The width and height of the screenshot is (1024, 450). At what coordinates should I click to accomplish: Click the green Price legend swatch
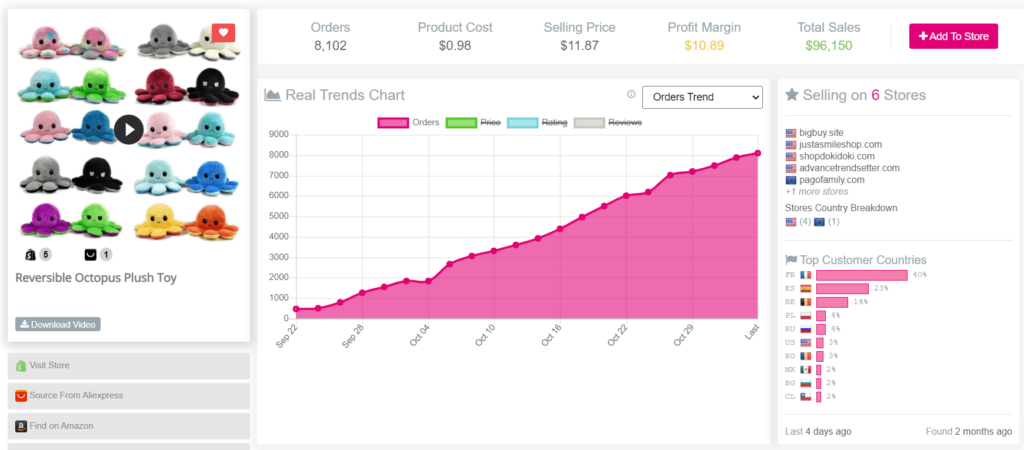click(461, 122)
